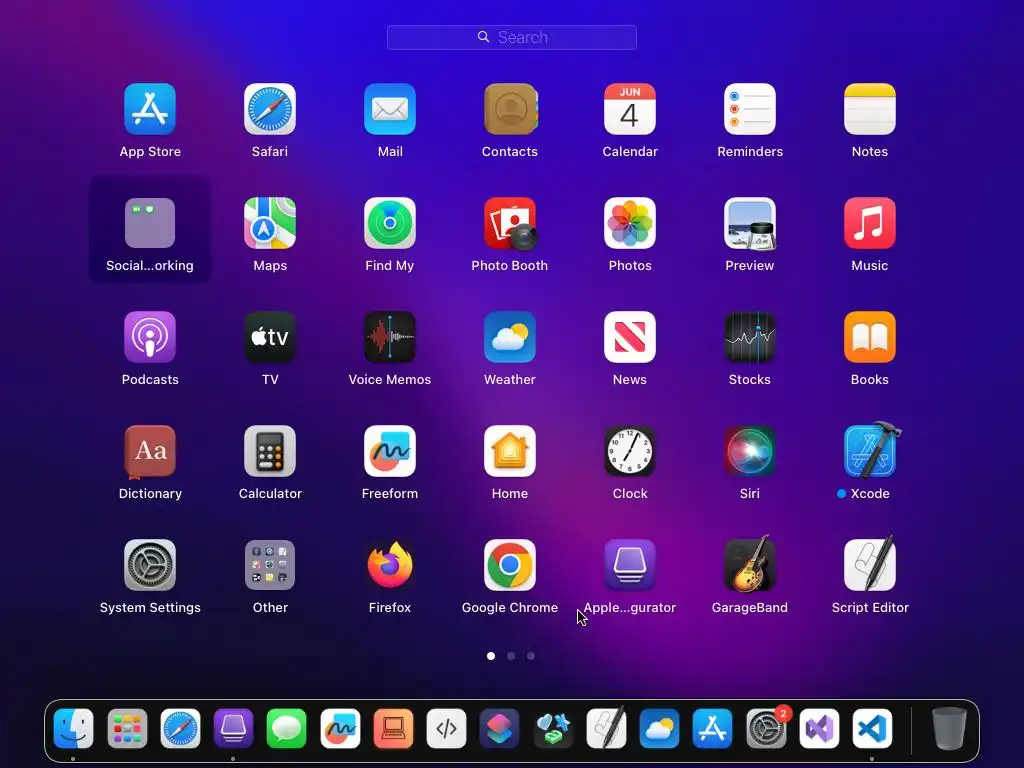Image resolution: width=1024 pixels, height=768 pixels.
Task: Open Google Chrome
Action: tap(510, 565)
